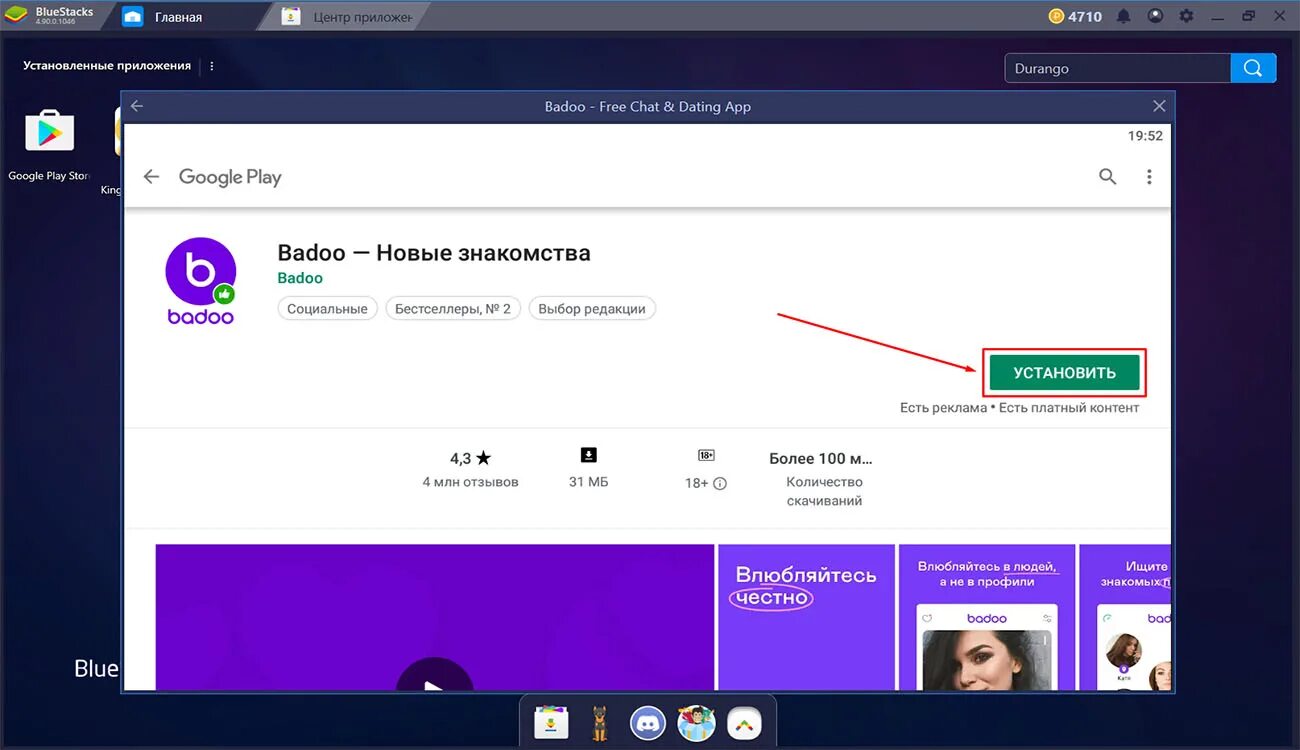Select the Выбор редакции chip

pyautogui.click(x=592, y=309)
